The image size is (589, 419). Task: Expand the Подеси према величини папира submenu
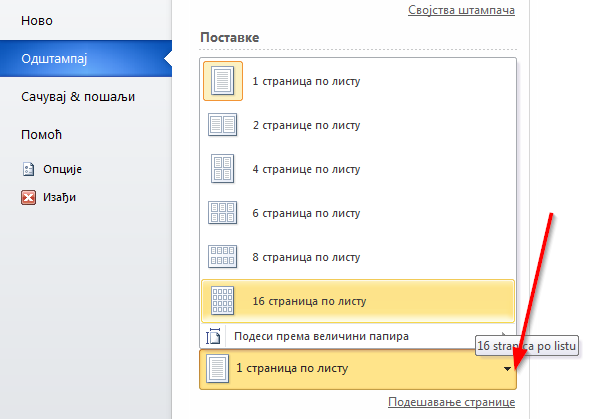click(503, 334)
